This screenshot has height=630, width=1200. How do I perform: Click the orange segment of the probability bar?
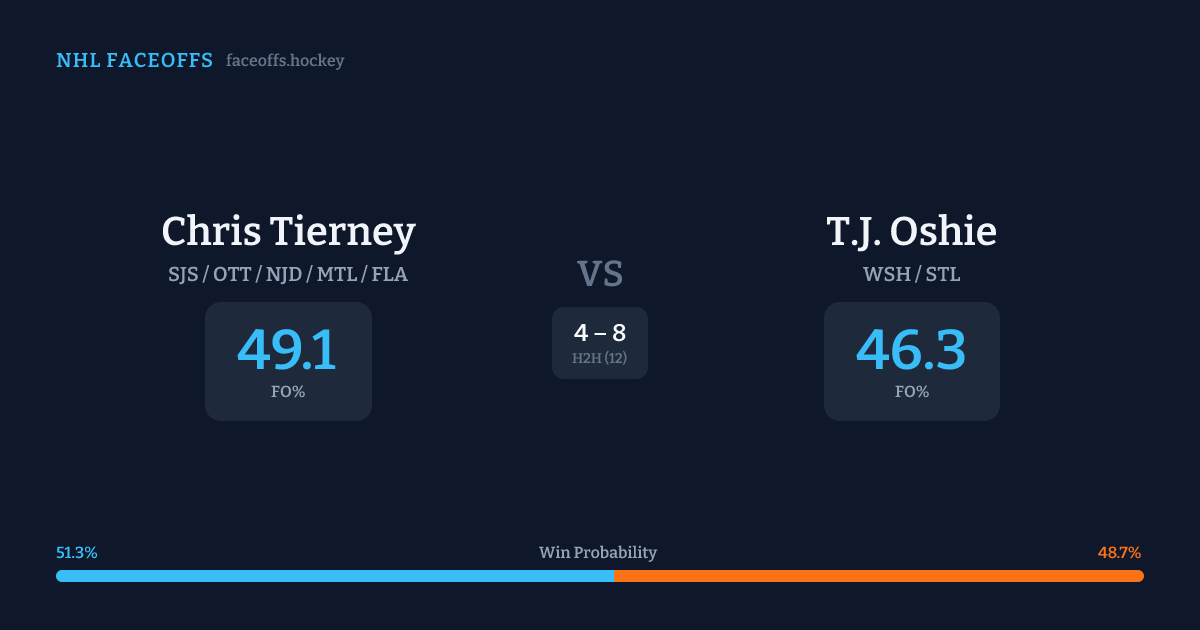click(878, 576)
